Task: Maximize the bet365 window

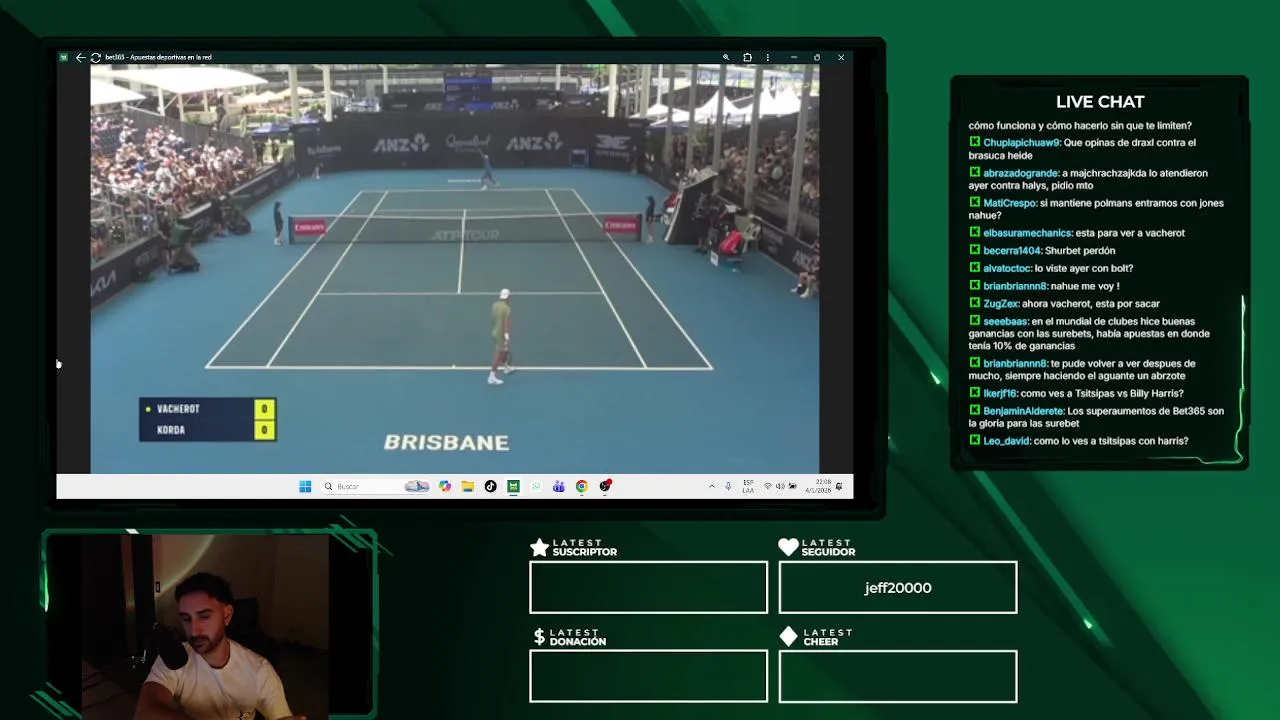Action: 817,57
